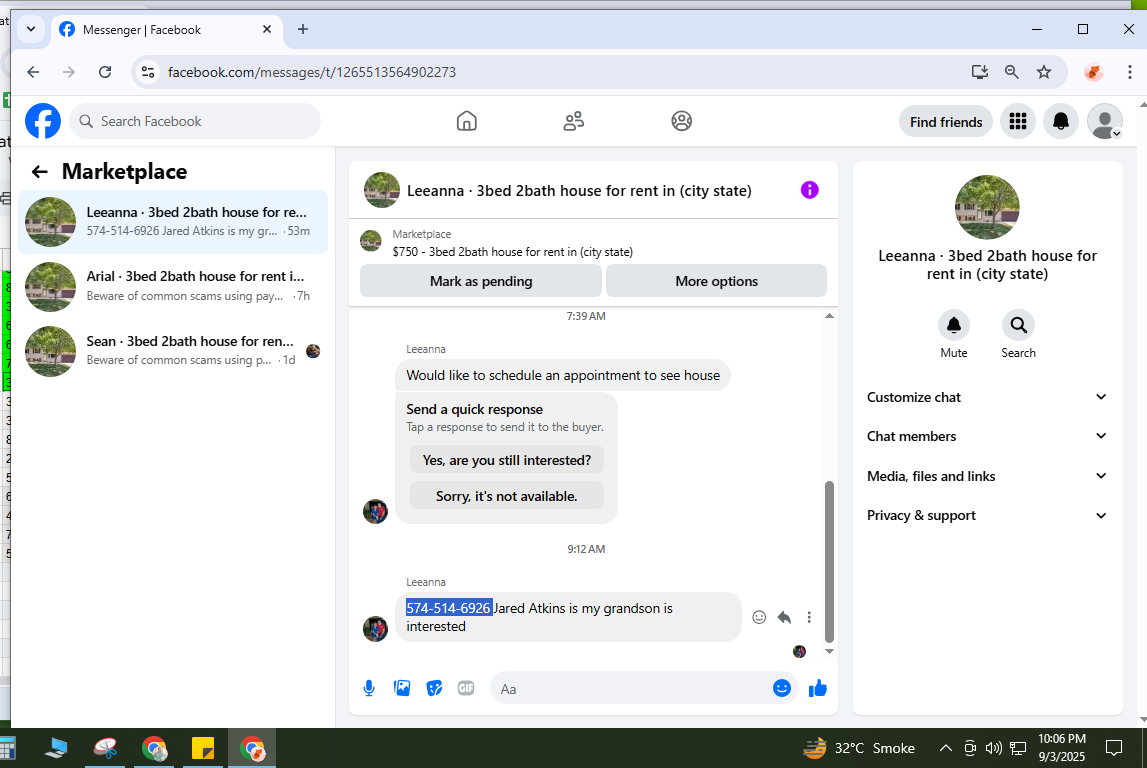Open Sean's conversation in the list
This screenshot has height=768, width=1147.
pos(173,350)
